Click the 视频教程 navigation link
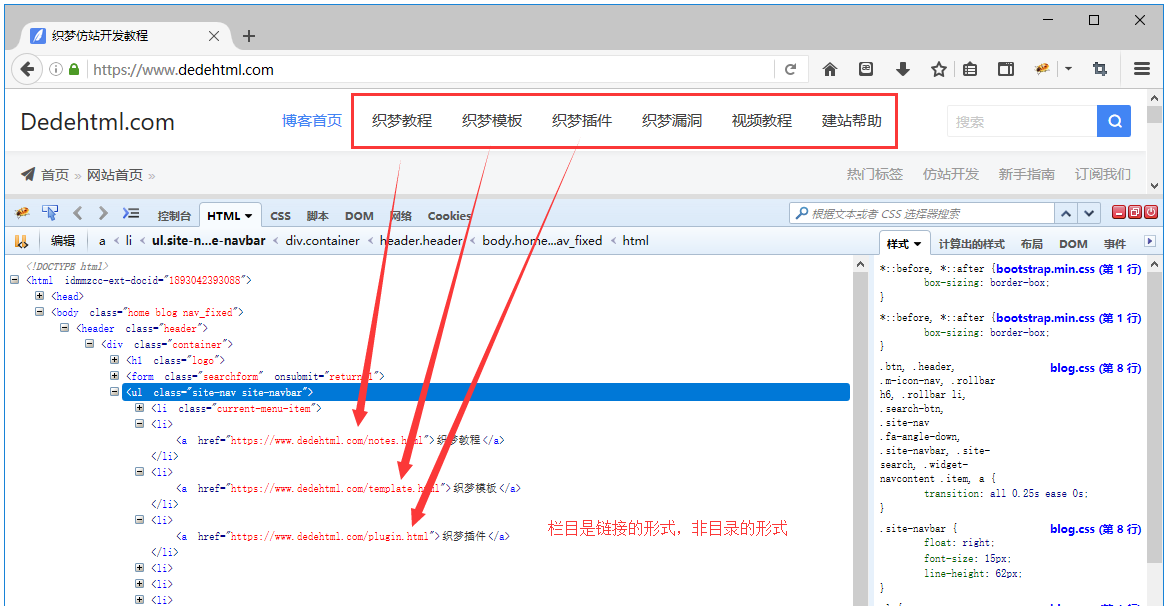Viewport: 1168px width, 606px height. (762, 121)
